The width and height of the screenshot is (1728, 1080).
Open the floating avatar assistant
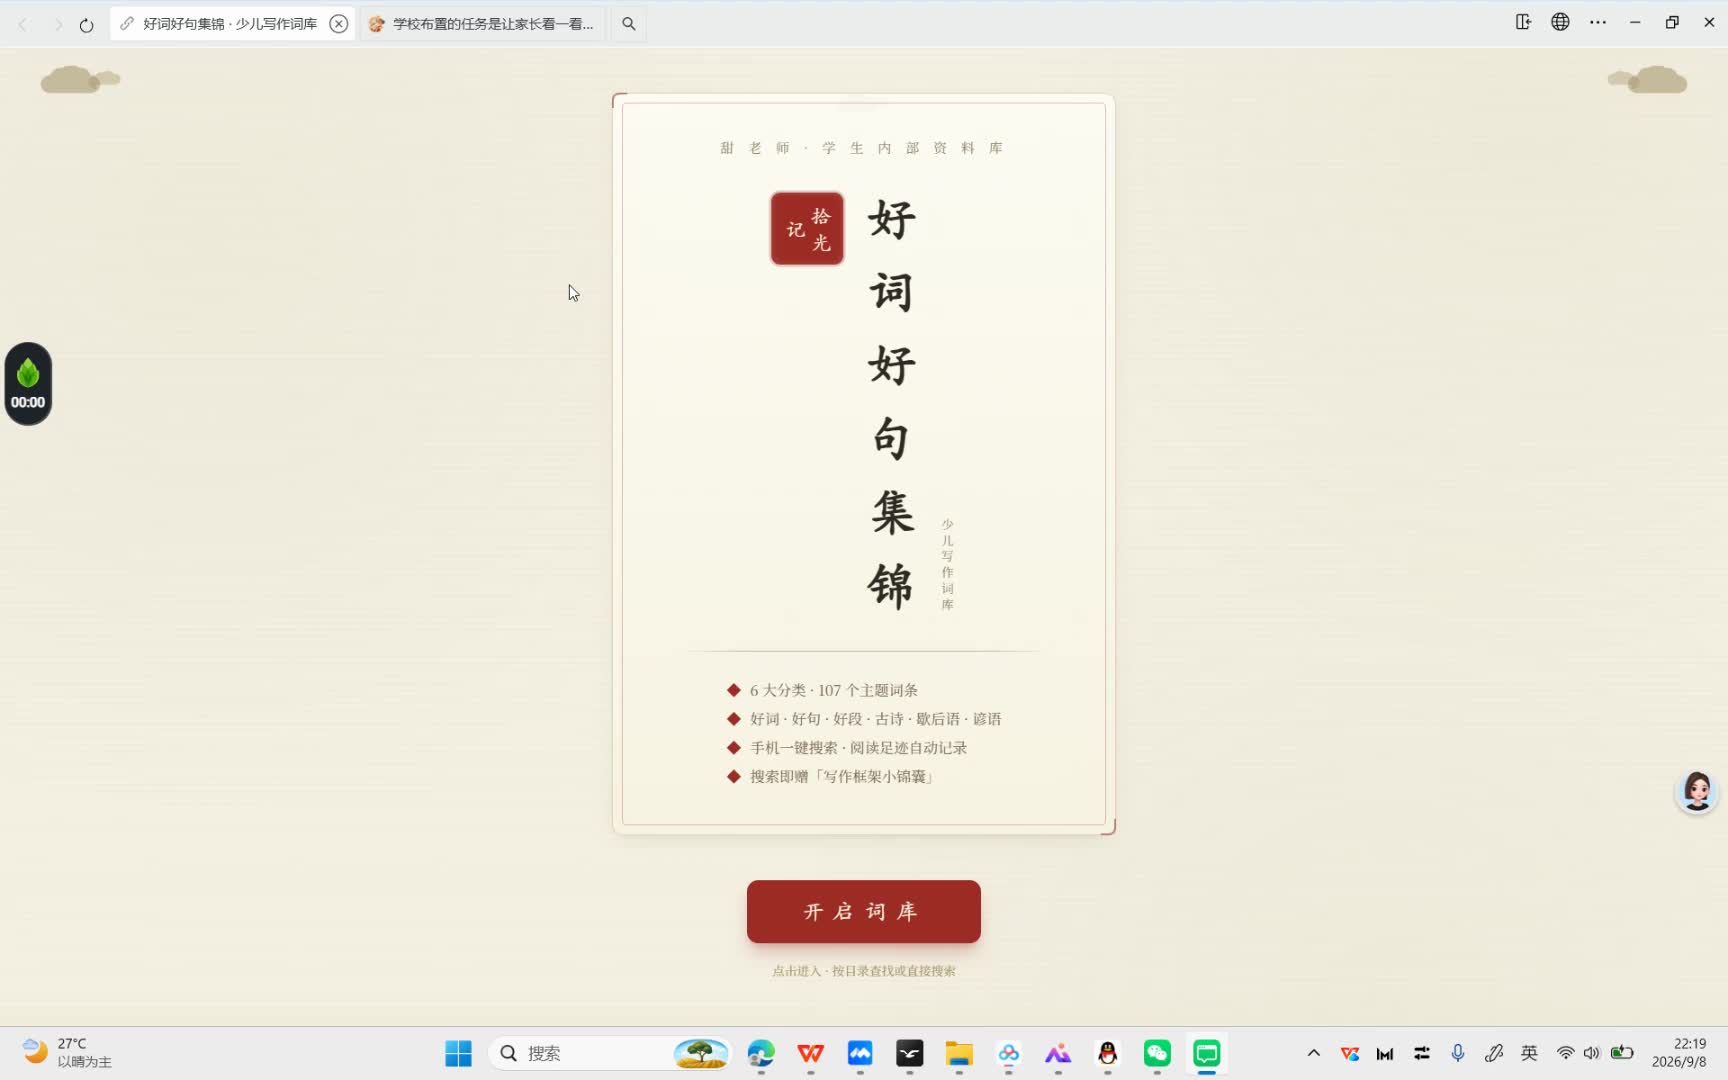click(x=1697, y=791)
